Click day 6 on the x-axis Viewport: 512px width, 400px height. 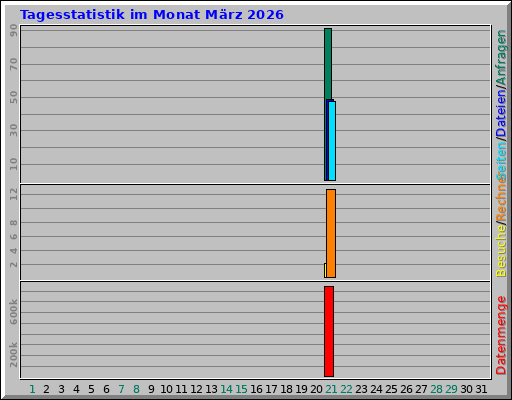106,389
